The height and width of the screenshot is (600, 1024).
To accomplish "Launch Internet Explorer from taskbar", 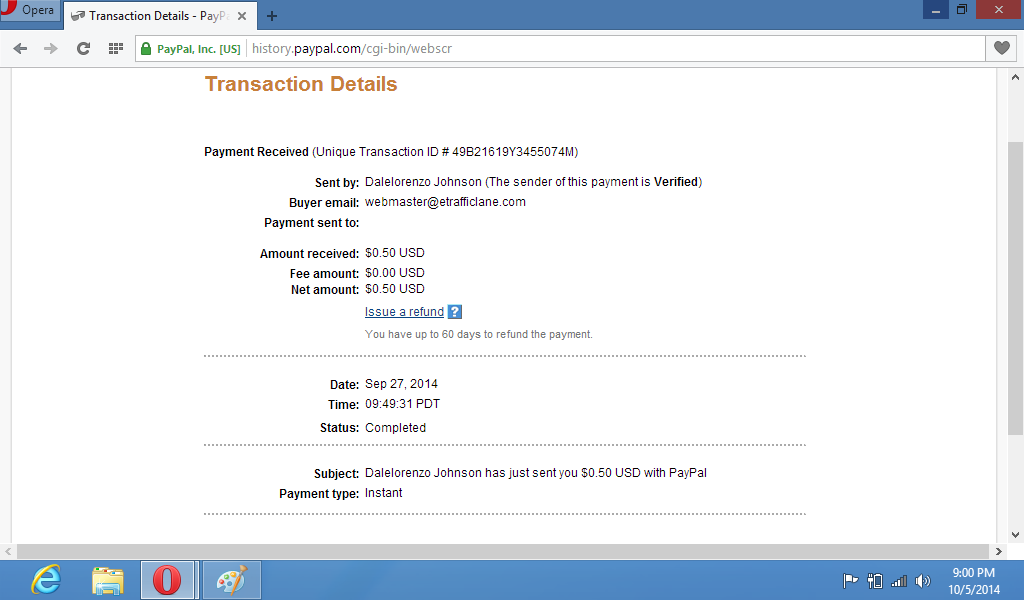I will coord(46,580).
